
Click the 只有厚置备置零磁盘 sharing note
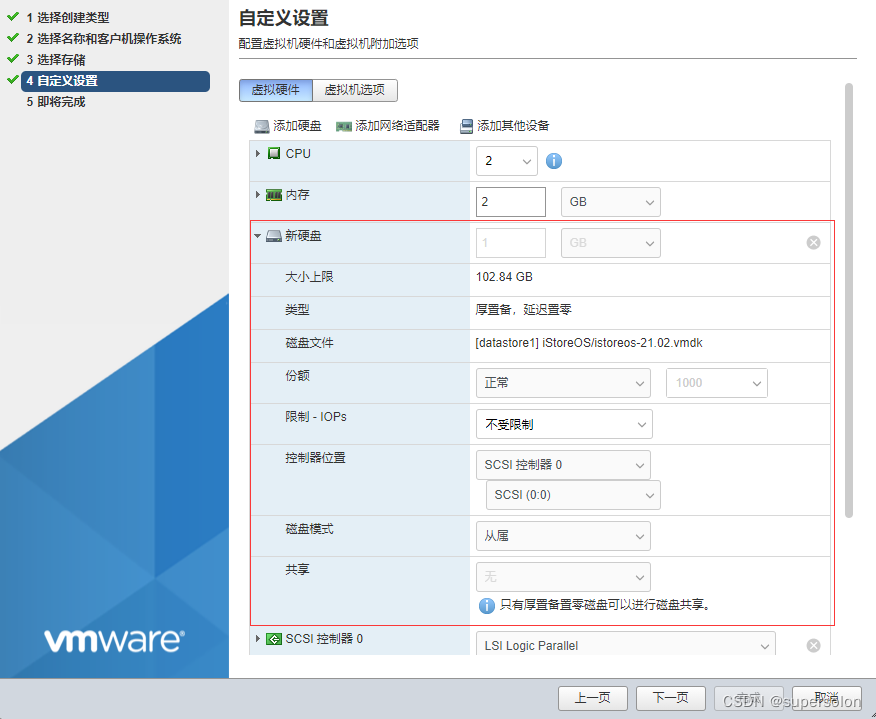(605, 605)
